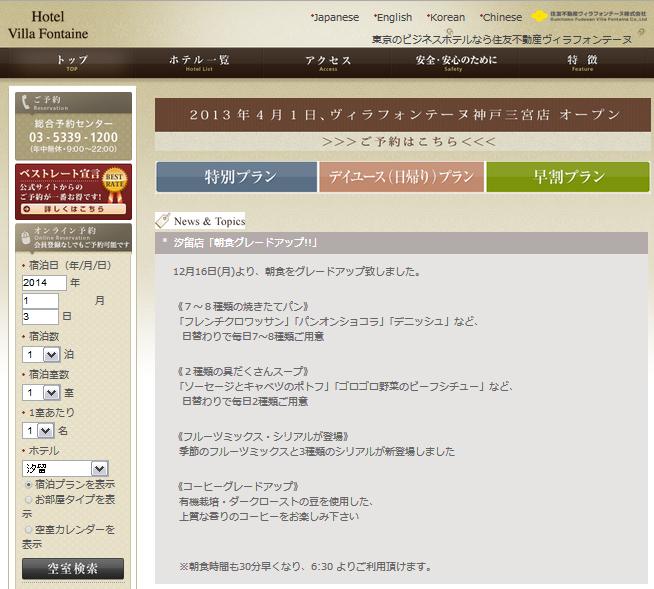This screenshot has height=589, width=654.
Task: Click the 《コーヒーグレードアップ》 text line
Action: 238,486
